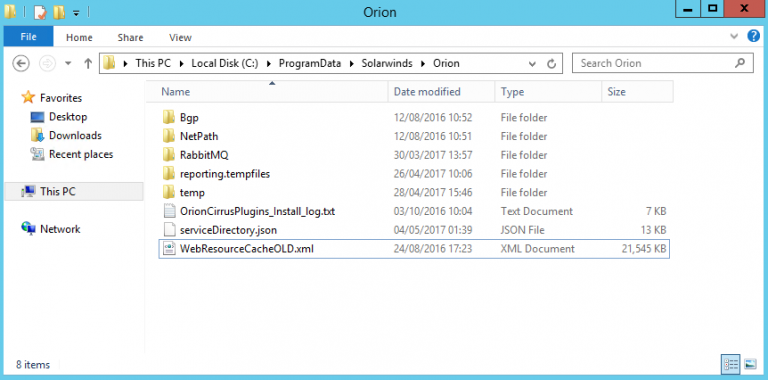Screen dimensions: 768x380
Task: Open the Help question mark icon
Action: [753, 36]
